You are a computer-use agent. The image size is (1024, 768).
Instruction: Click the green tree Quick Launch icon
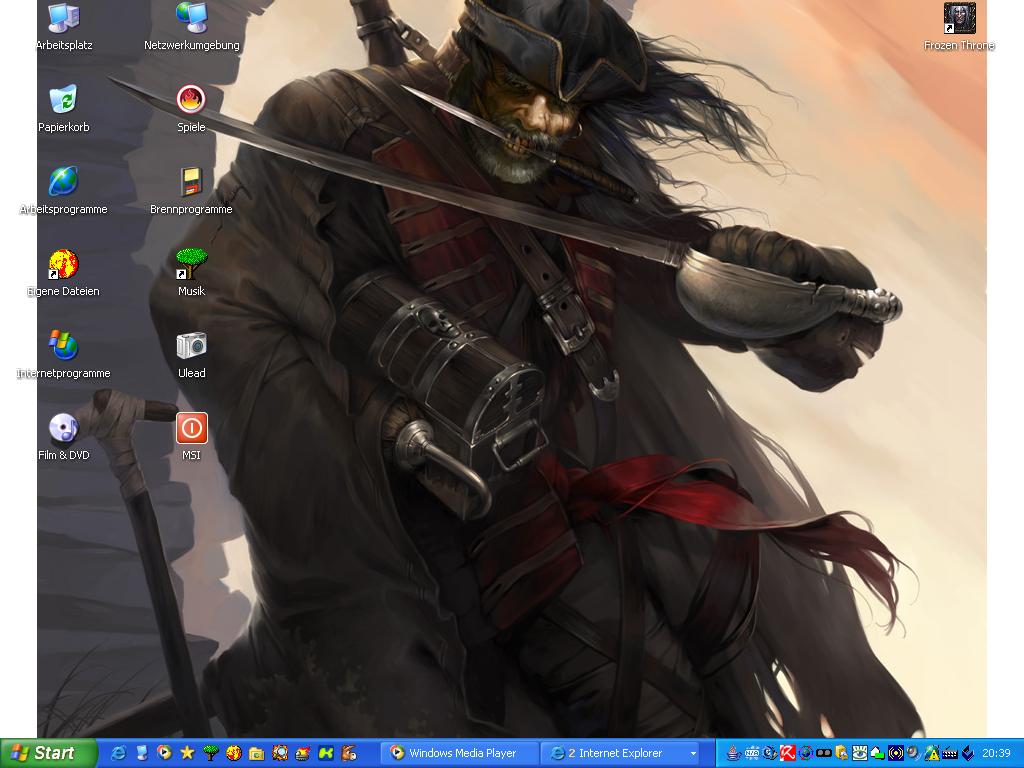(x=210, y=753)
